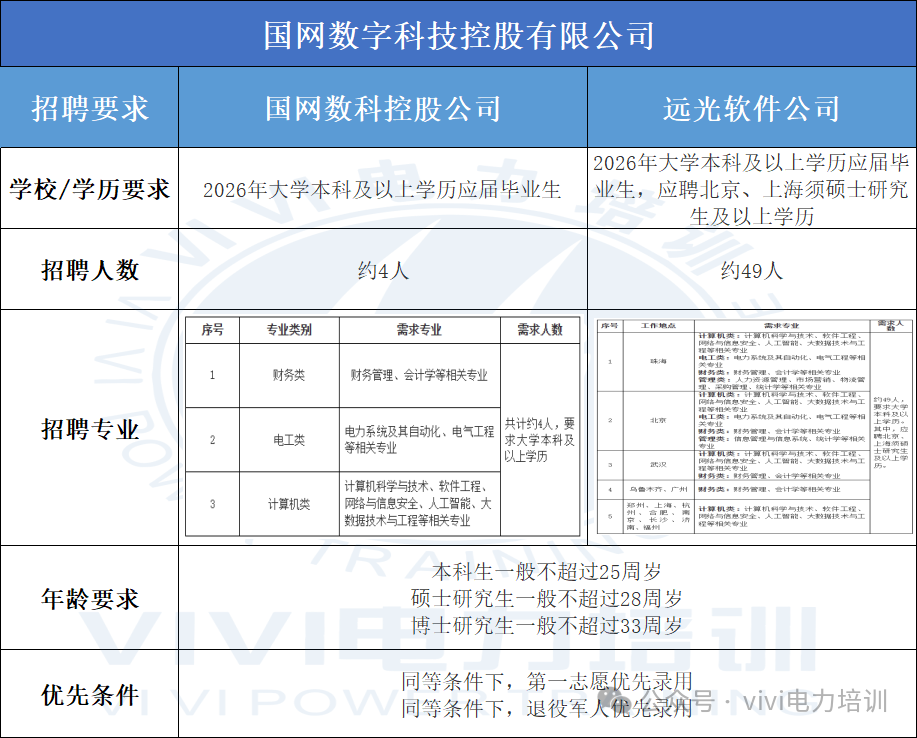This screenshot has height=738, width=917.
Task: Select 博士研究生一般不超过33周岁 text line
Action: coord(547,626)
